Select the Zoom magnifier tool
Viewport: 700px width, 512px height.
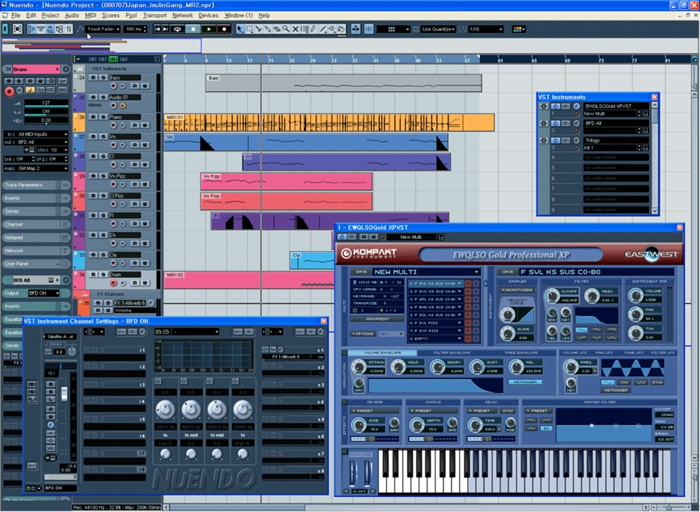[x=286, y=29]
